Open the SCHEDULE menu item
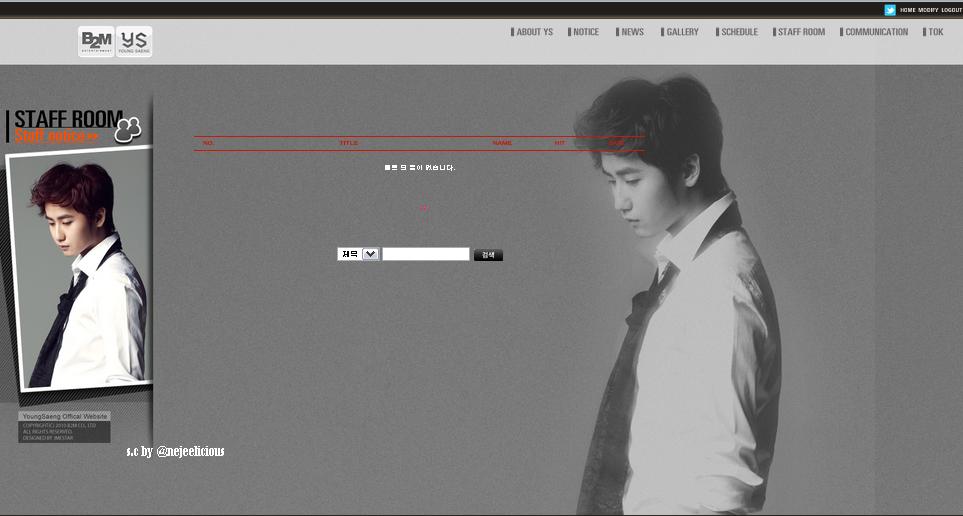 tap(736, 32)
